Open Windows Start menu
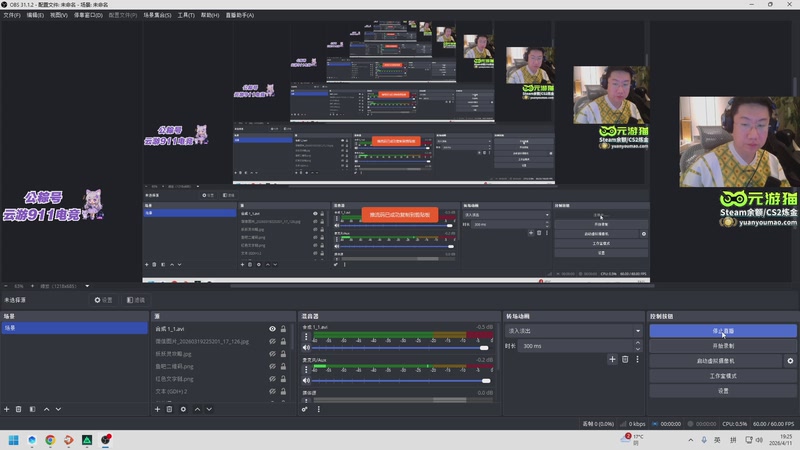The width and height of the screenshot is (800, 450). coord(14,440)
